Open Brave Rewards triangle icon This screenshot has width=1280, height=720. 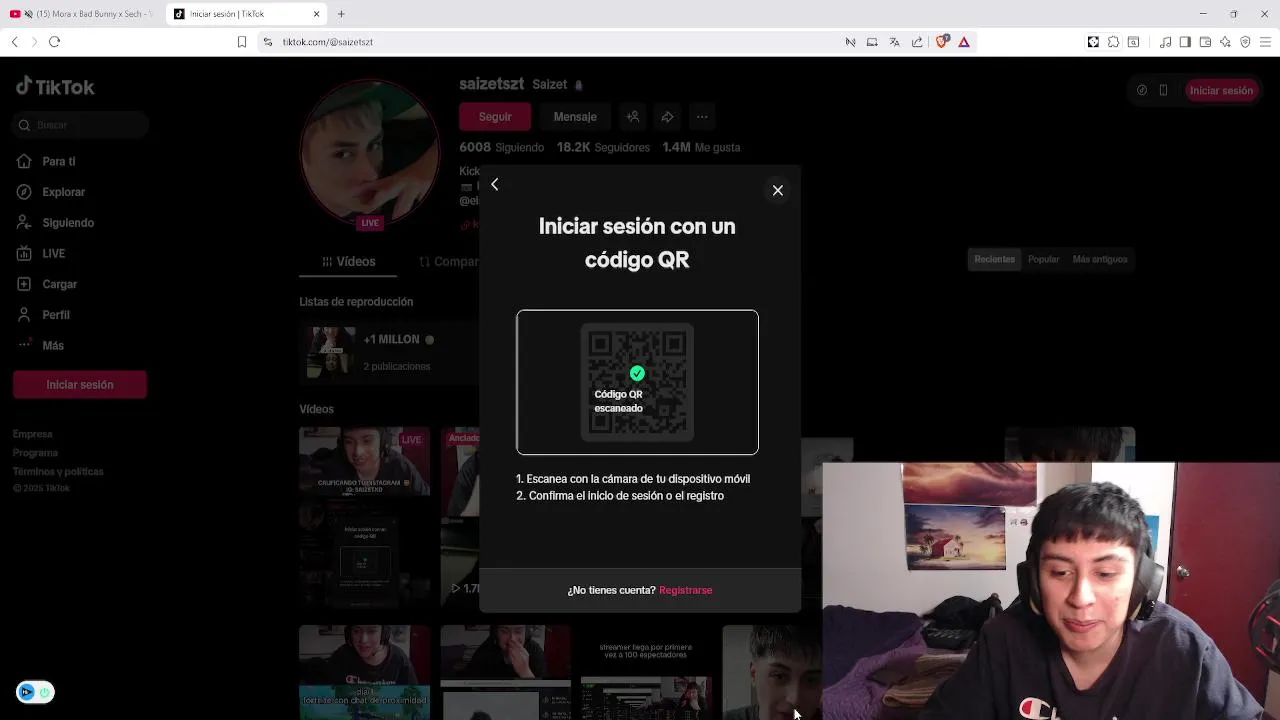click(x=964, y=42)
